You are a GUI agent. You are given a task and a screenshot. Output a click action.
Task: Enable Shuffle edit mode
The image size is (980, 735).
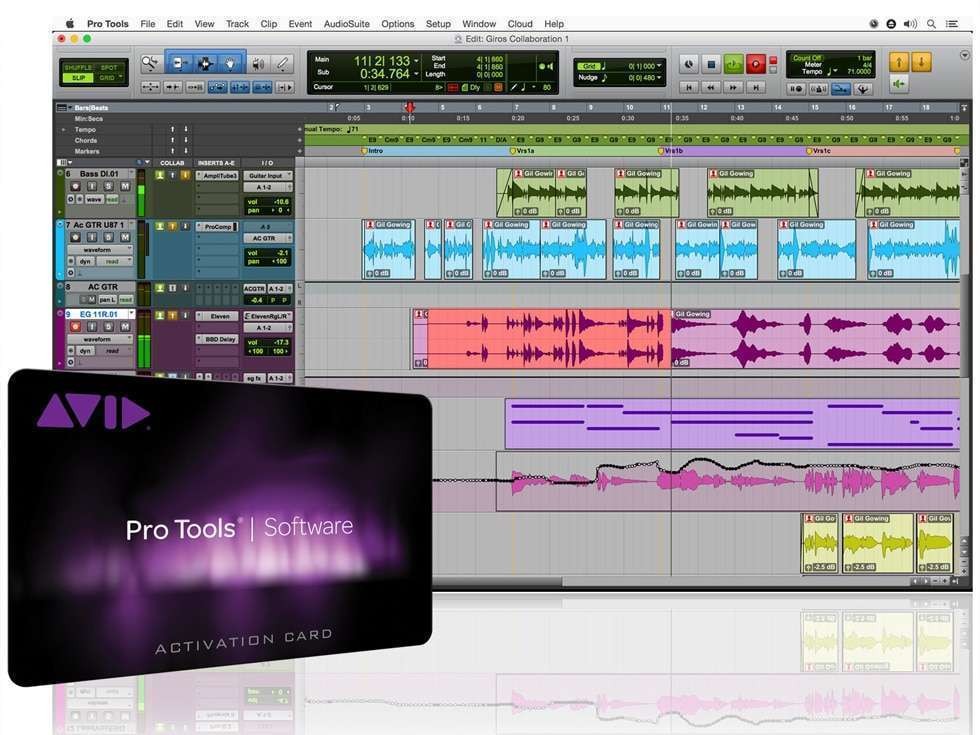pyautogui.click(x=78, y=67)
